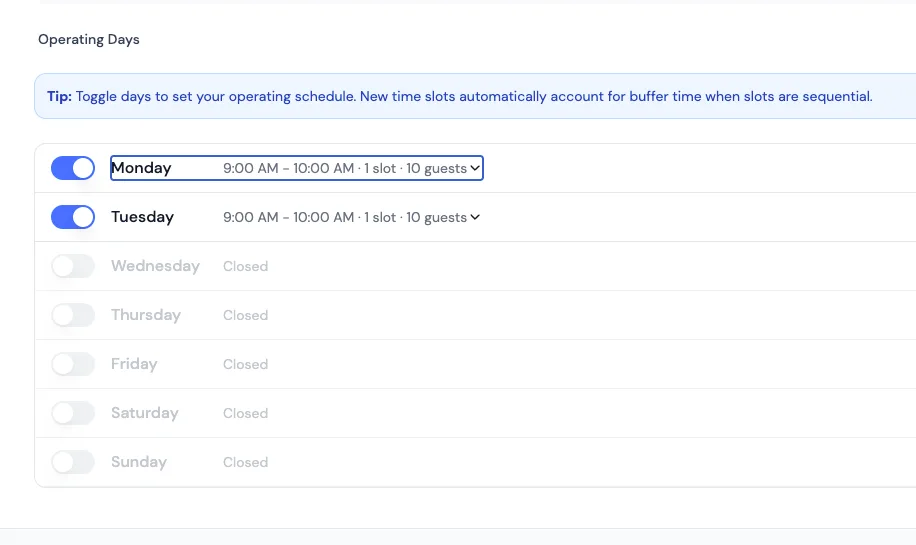Expand Monday's schedule chevron arrow
Viewport: 916px width, 545px height.
coord(475,169)
